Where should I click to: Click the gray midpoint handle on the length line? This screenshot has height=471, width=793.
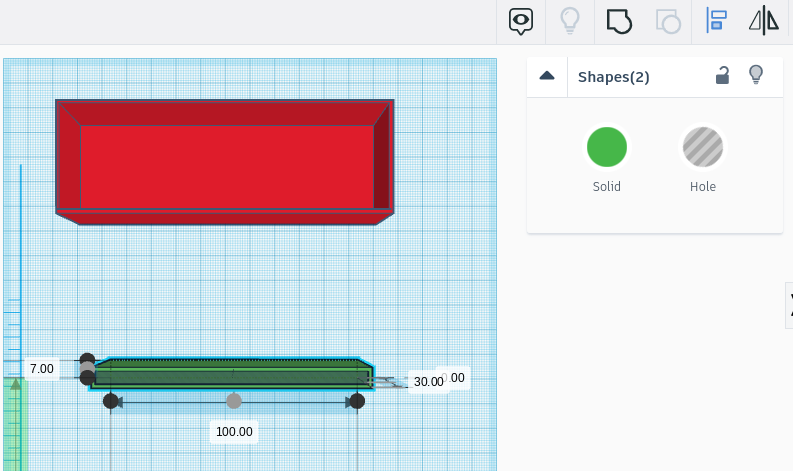(x=234, y=401)
